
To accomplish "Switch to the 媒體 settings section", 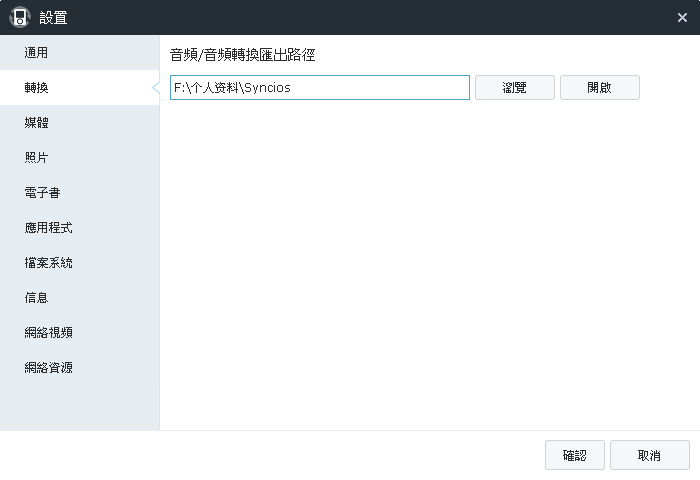I will (x=37, y=123).
